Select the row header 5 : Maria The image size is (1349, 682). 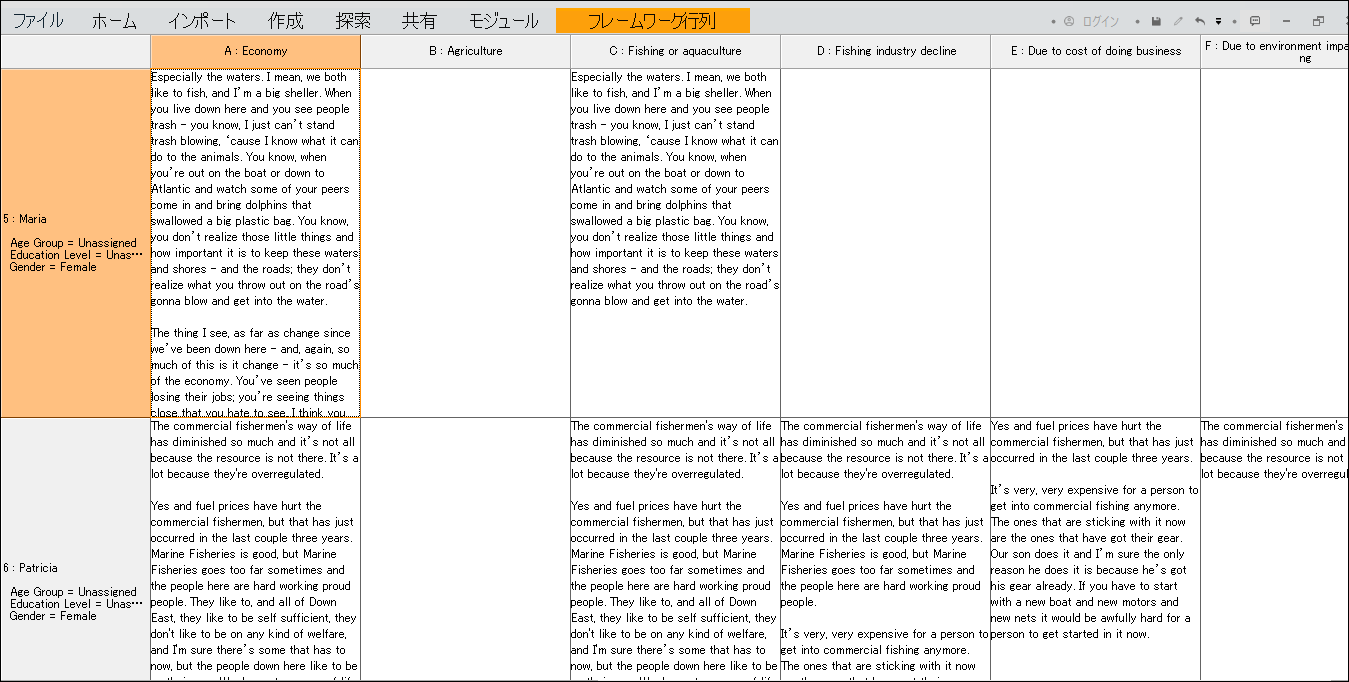click(75, 243)
